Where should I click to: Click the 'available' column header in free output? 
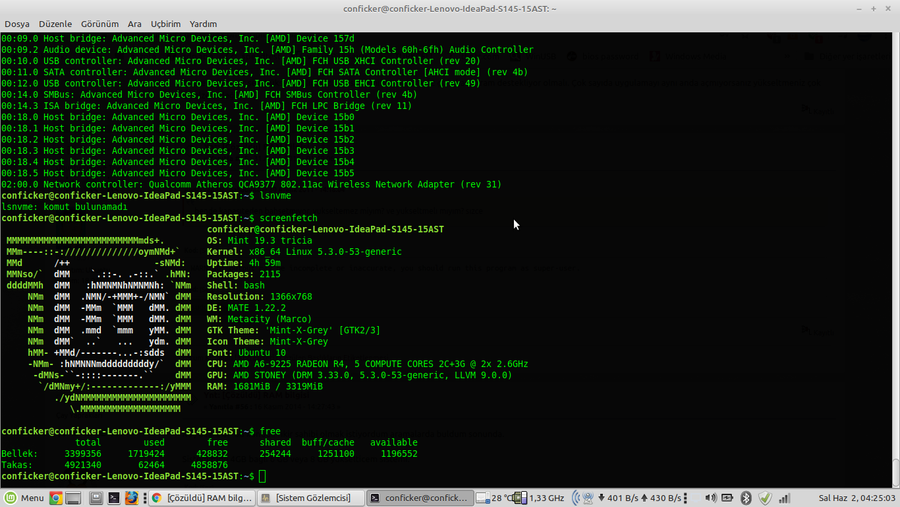point(394,443)
